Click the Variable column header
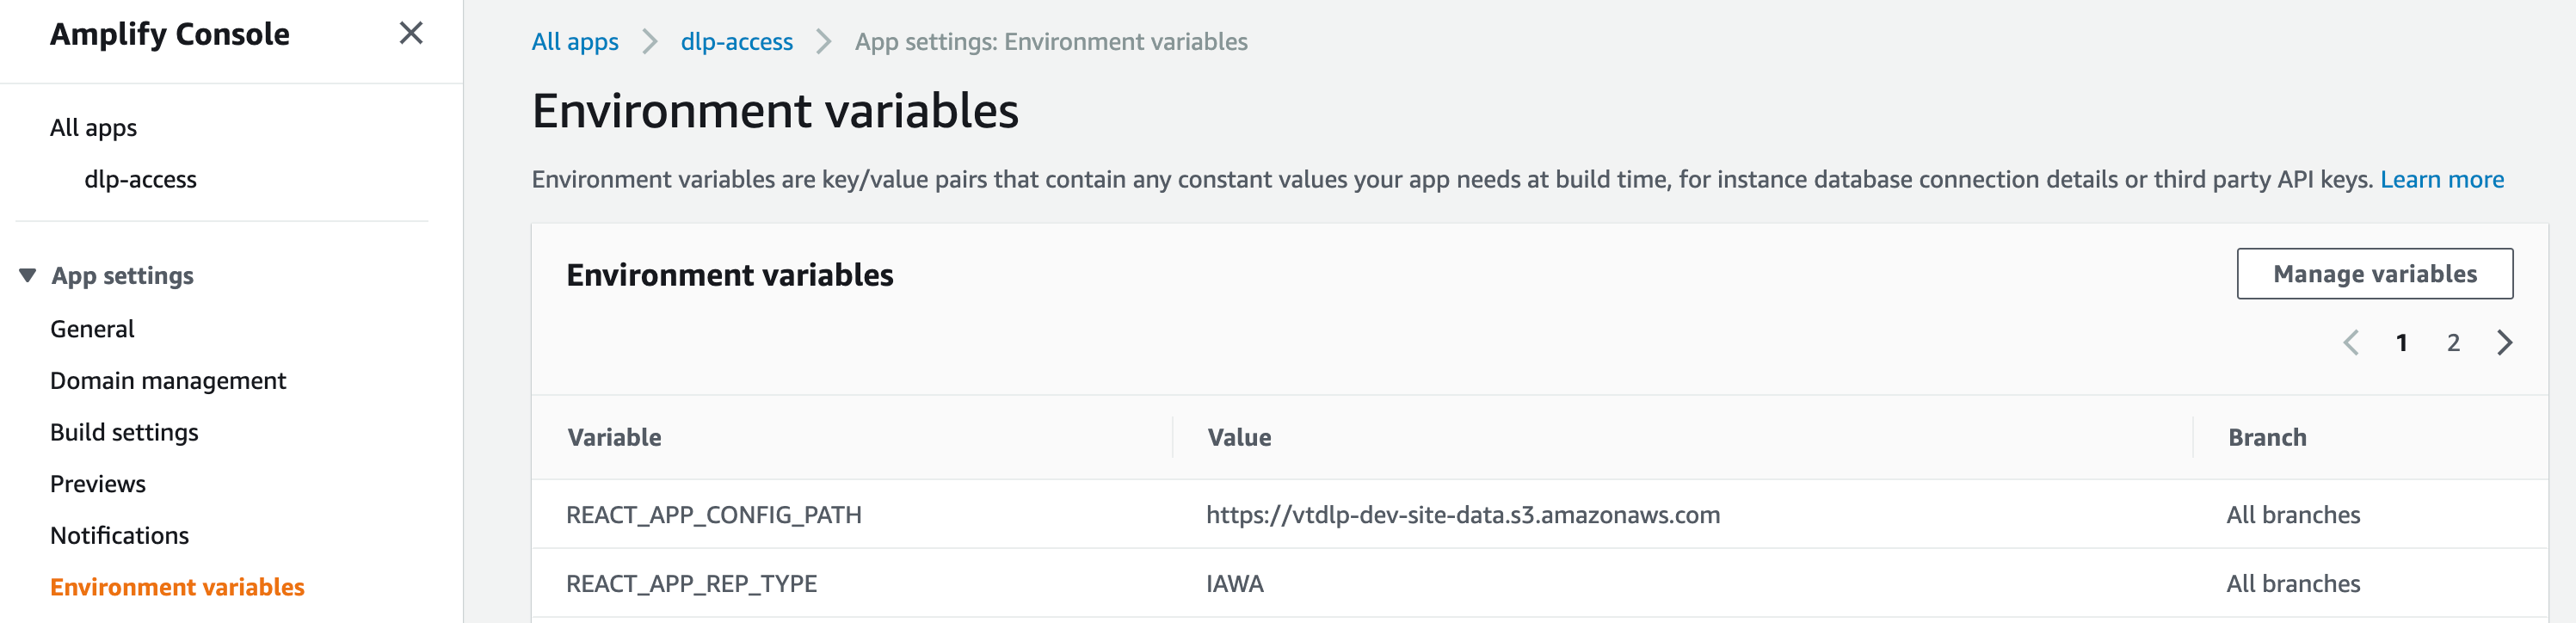 (x=614, y=438)
